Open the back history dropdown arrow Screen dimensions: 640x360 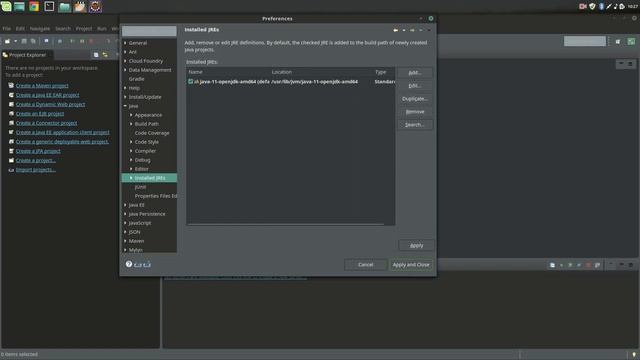(x=404, y=30)
